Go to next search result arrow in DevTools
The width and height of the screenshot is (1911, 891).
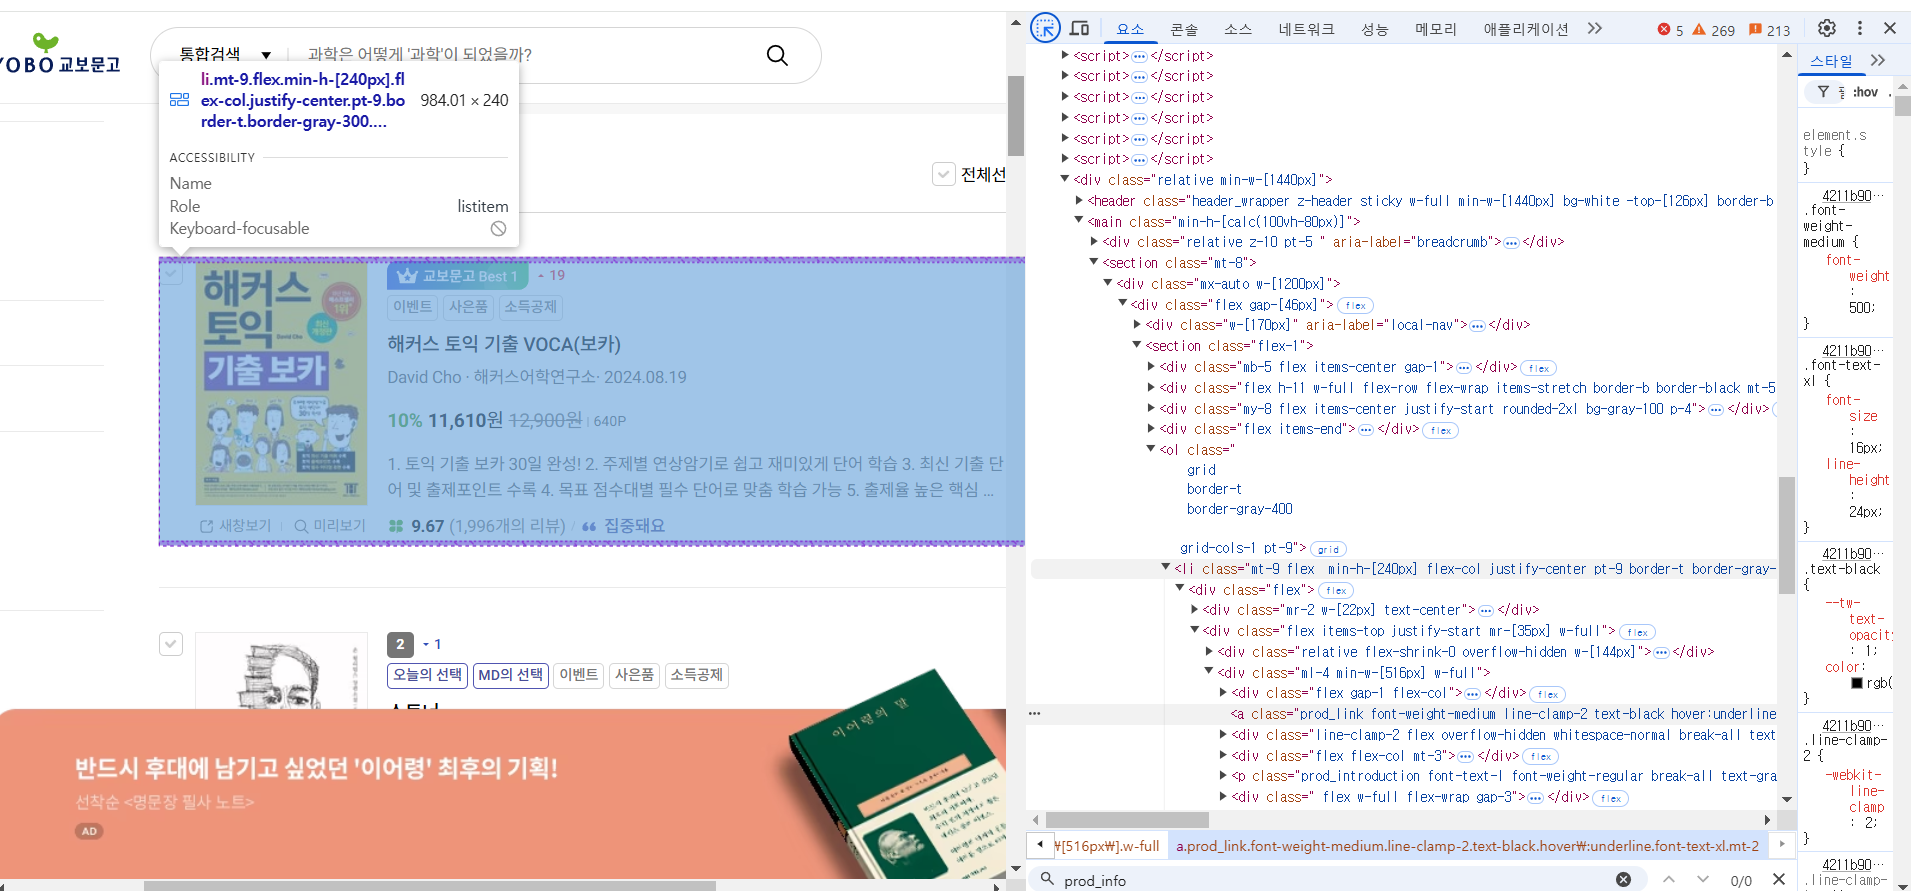[1703, 879]
